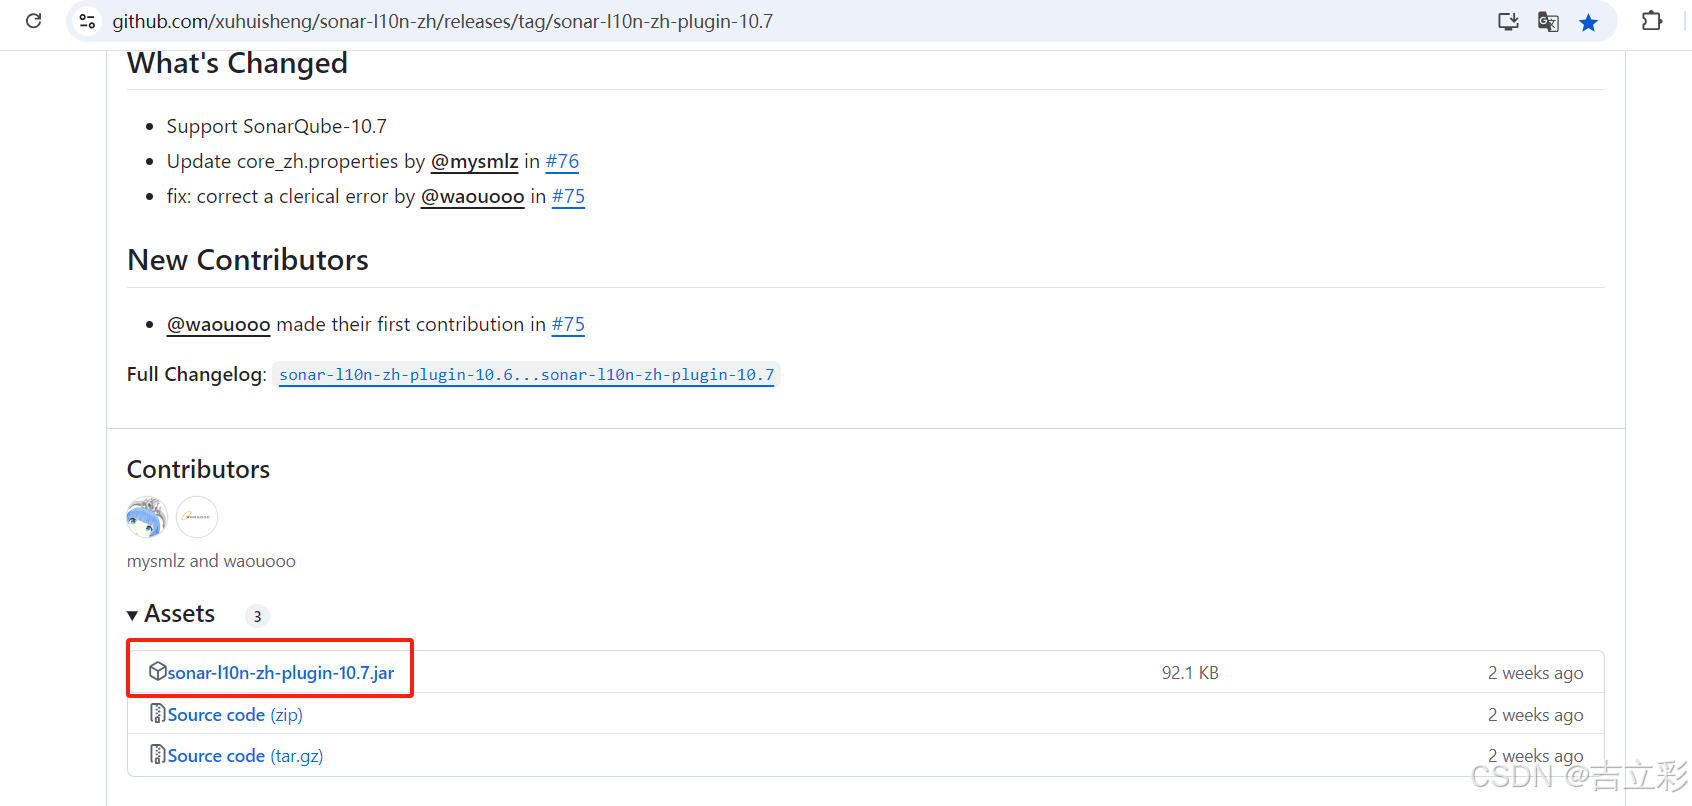Viewport: 1692px width, 806px height.
Task: Open waouooo contributor avatar
Action: [197, 517]
